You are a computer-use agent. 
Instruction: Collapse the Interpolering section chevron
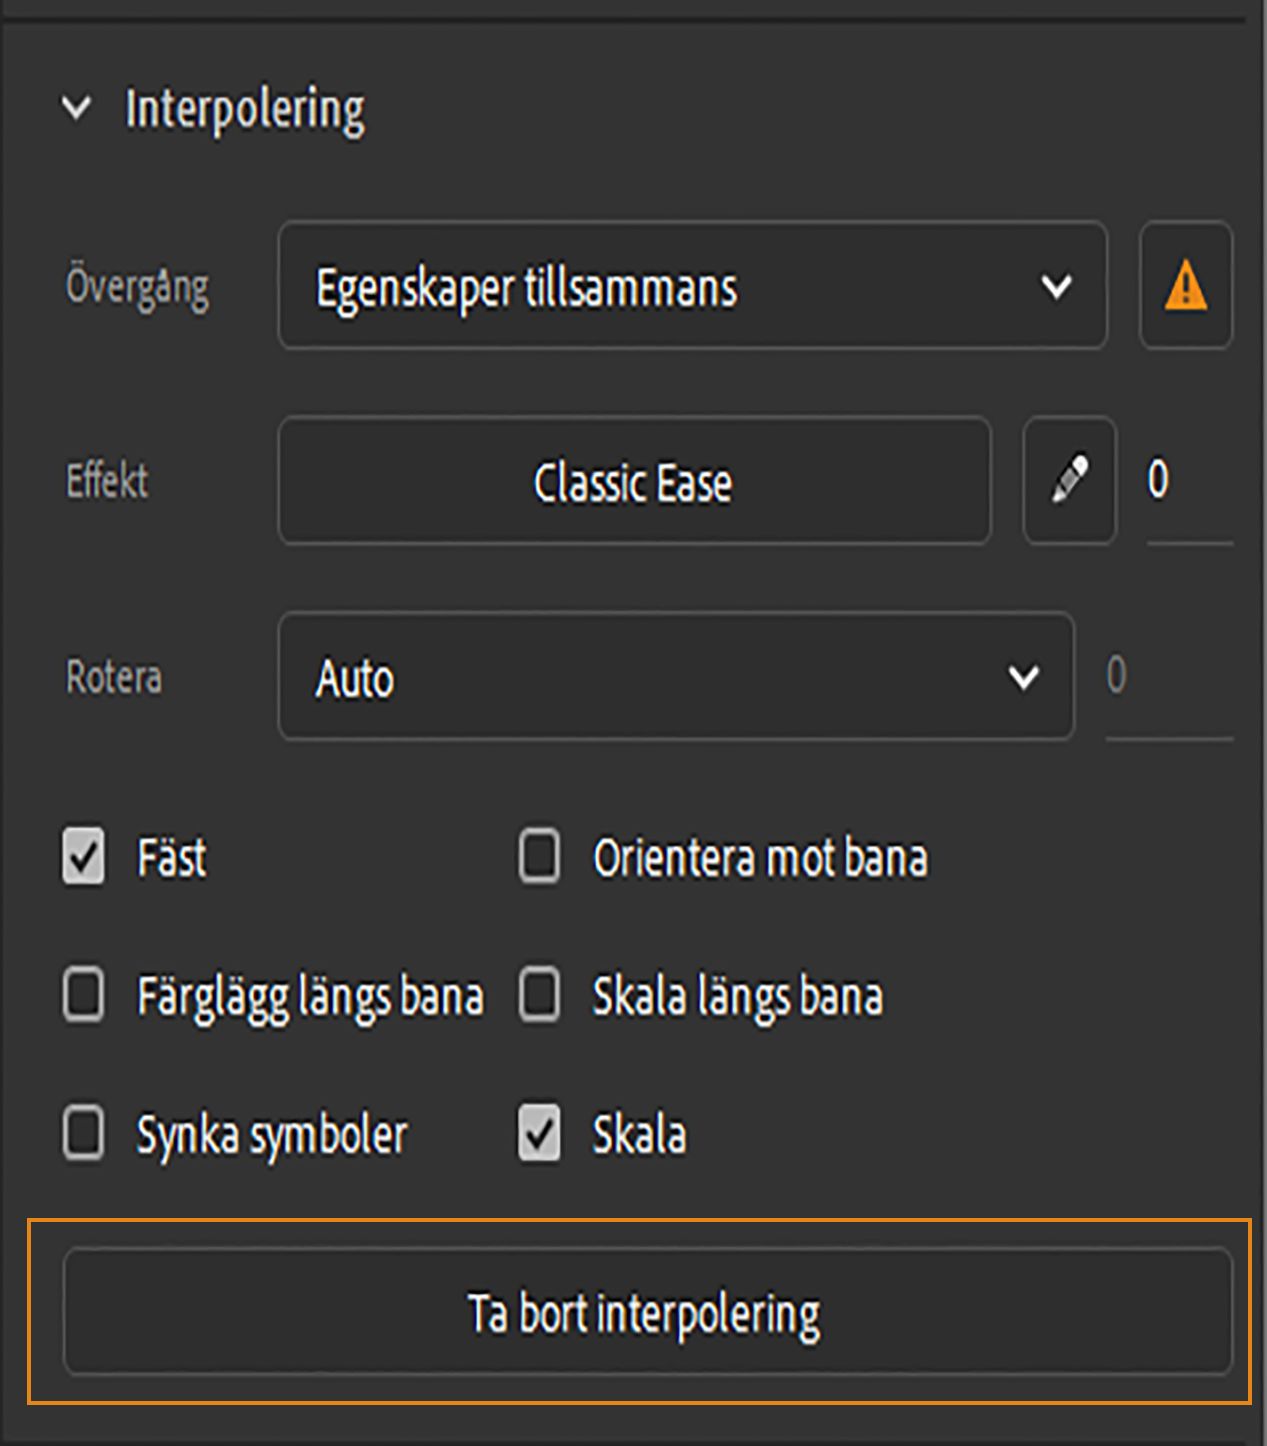pos(76,108)
